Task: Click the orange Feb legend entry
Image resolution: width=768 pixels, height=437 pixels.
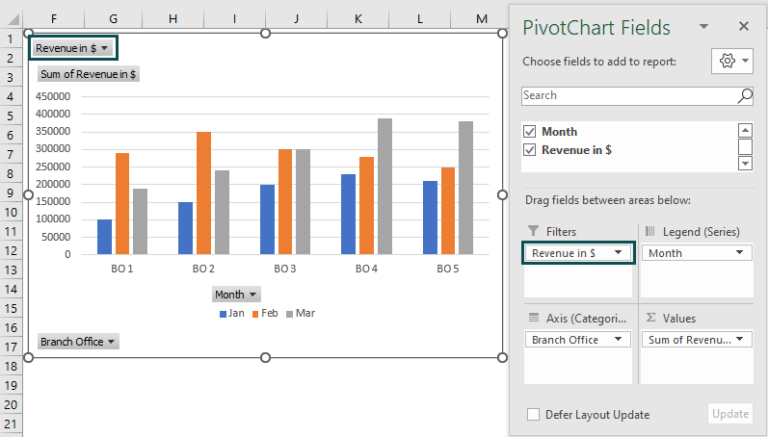Action: point(265,314)
